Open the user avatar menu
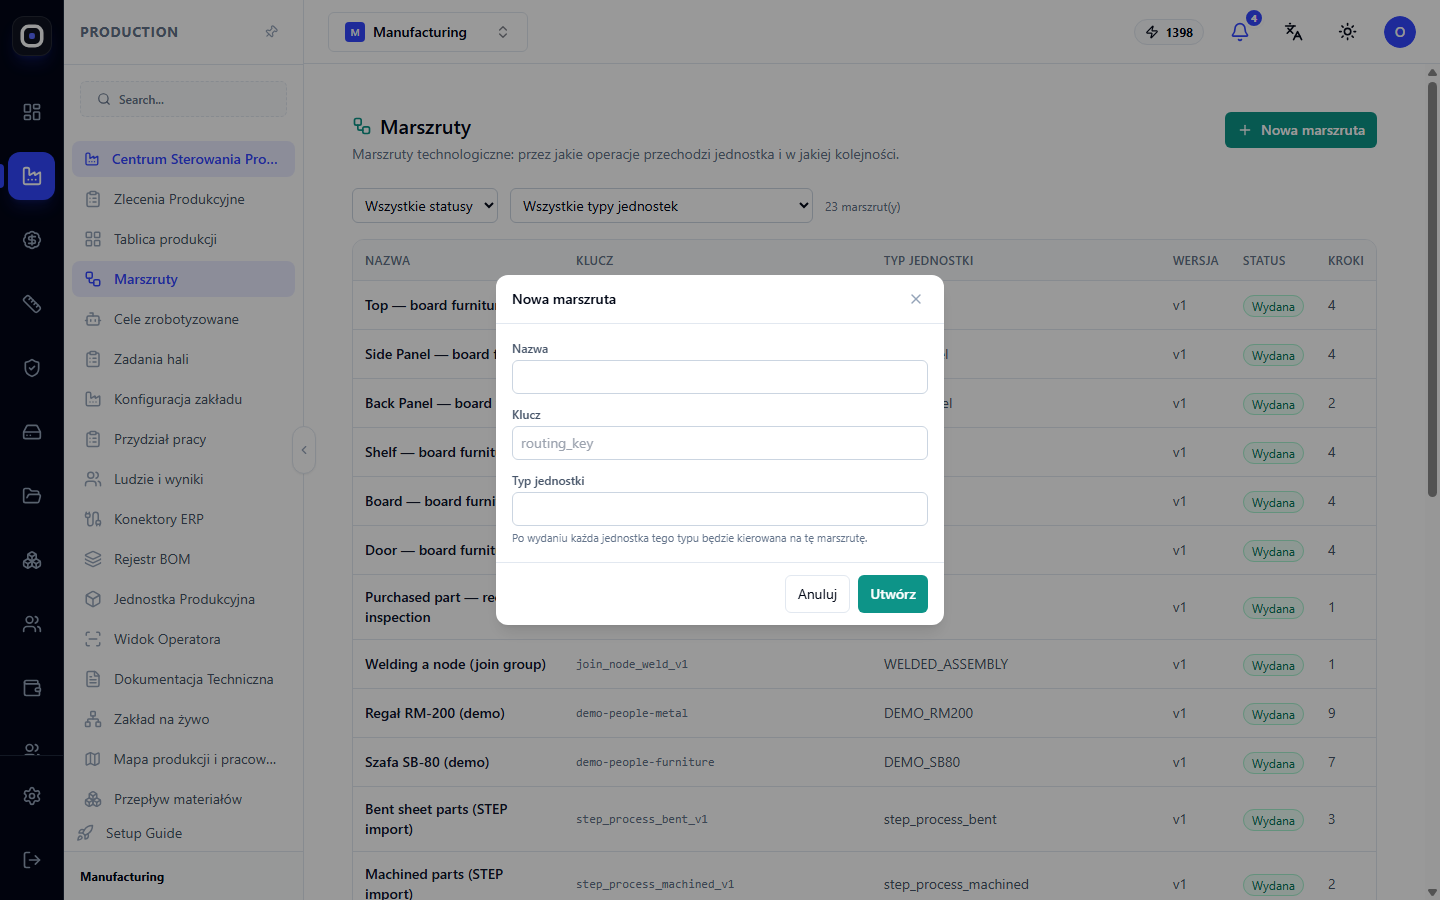 (1399, 32)
